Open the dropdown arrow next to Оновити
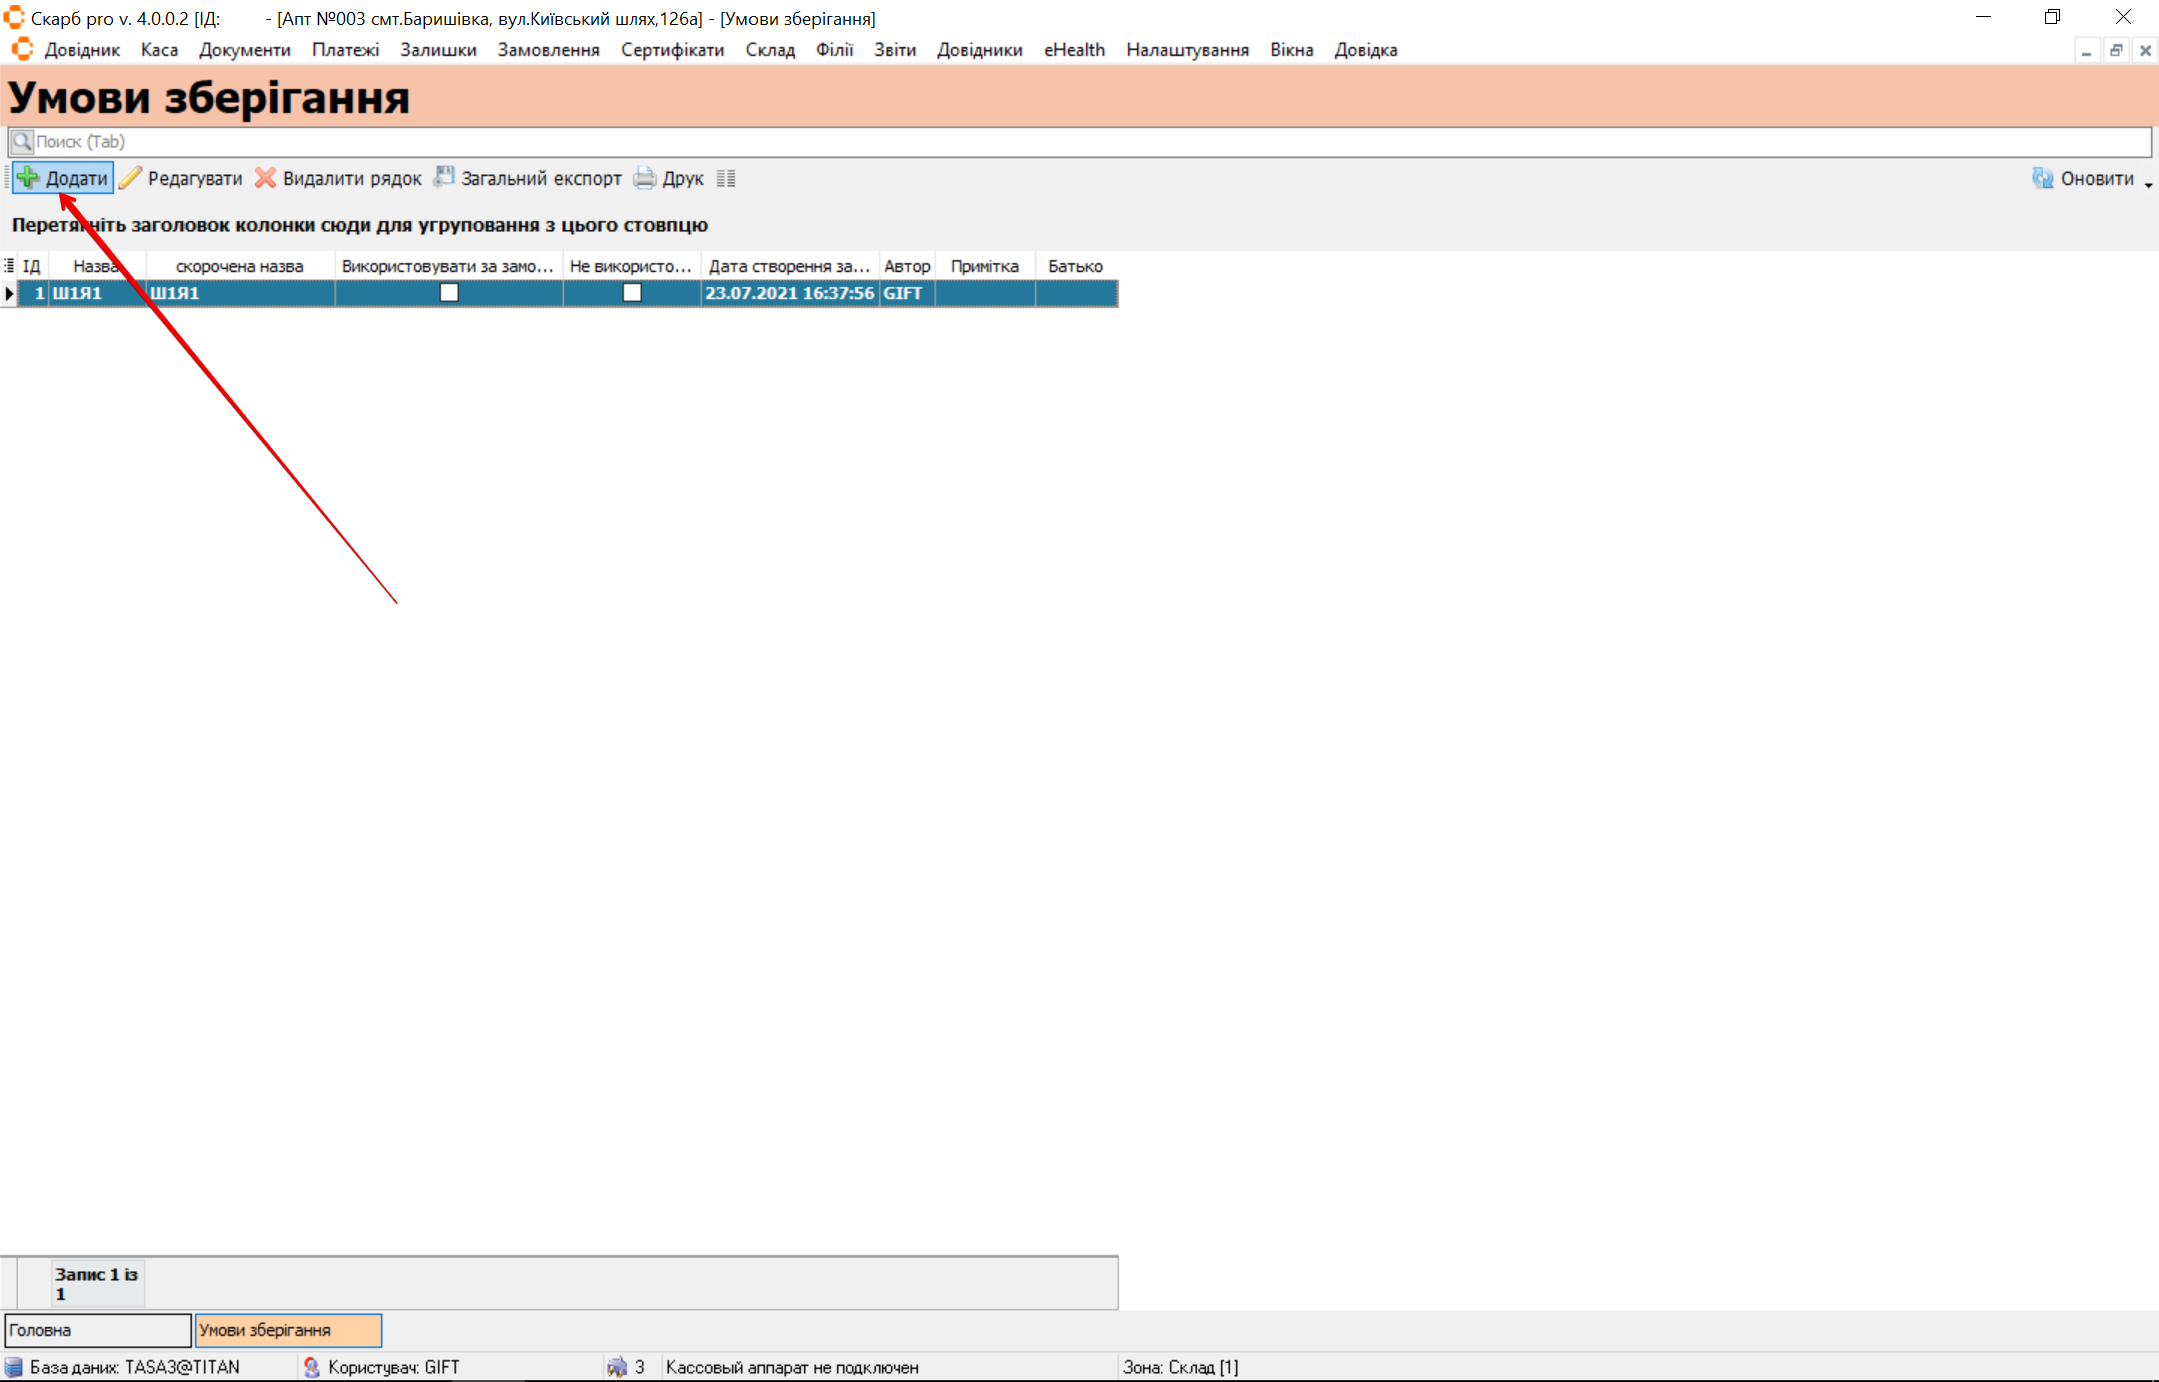The height and width of the screenshot is (1382, 2159). click(x=2148, y=184)
